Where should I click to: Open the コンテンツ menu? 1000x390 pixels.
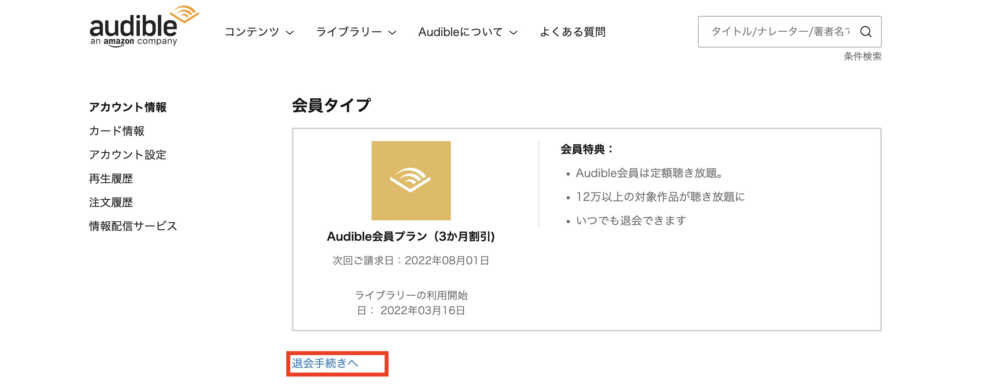[x=251, y=32]
